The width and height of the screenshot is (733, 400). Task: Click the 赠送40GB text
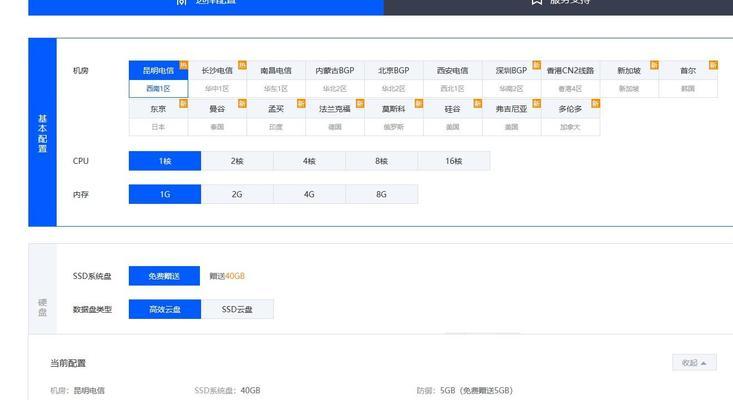pos(227,276)
